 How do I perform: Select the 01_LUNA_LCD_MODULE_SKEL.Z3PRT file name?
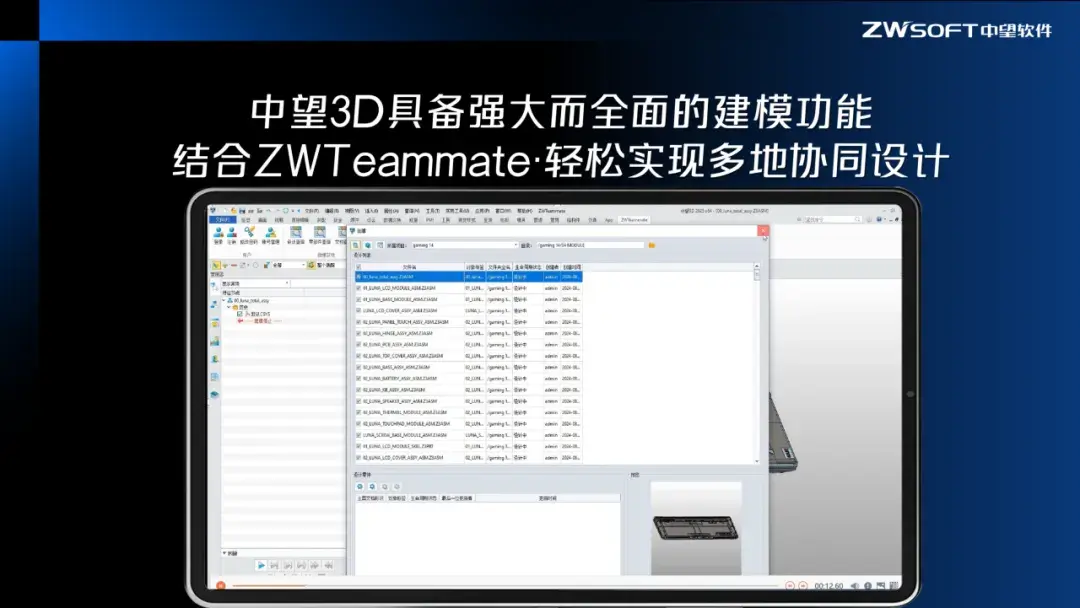coord(399,446)
